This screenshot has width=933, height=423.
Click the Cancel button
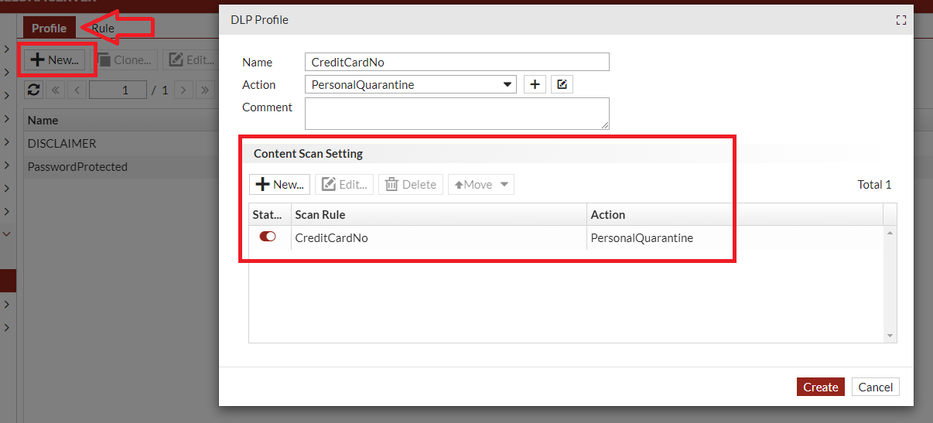pyautogui.click(x=875, y=387)
